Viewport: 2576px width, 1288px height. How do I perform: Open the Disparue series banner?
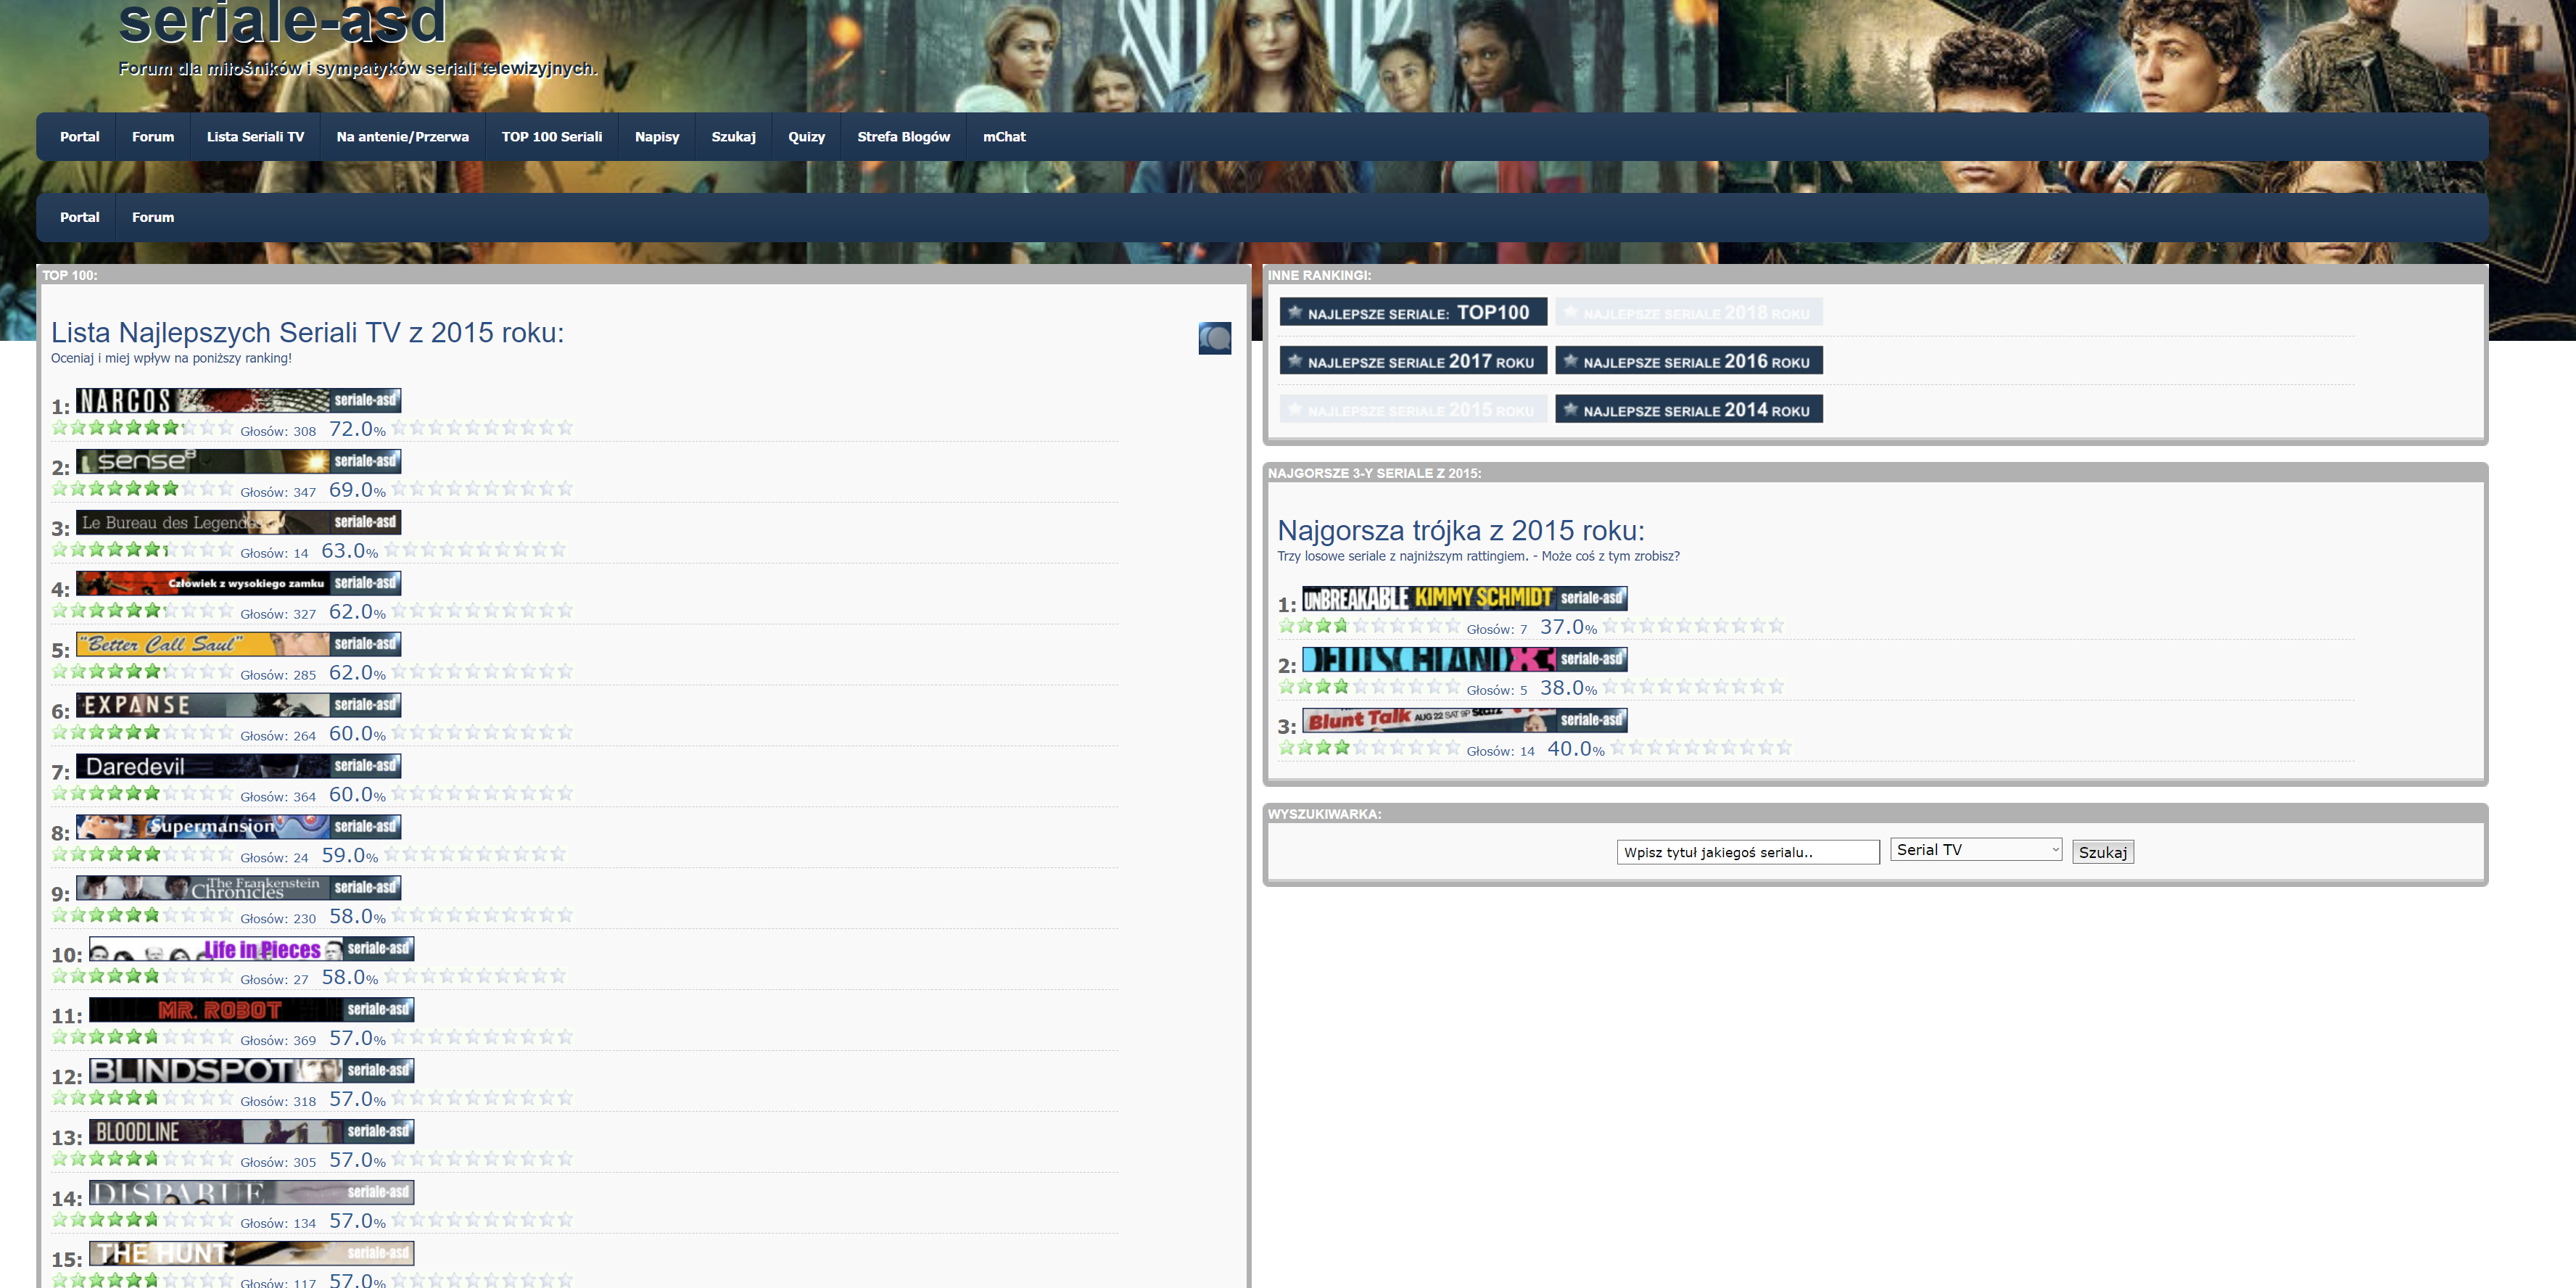(251, 1193)
